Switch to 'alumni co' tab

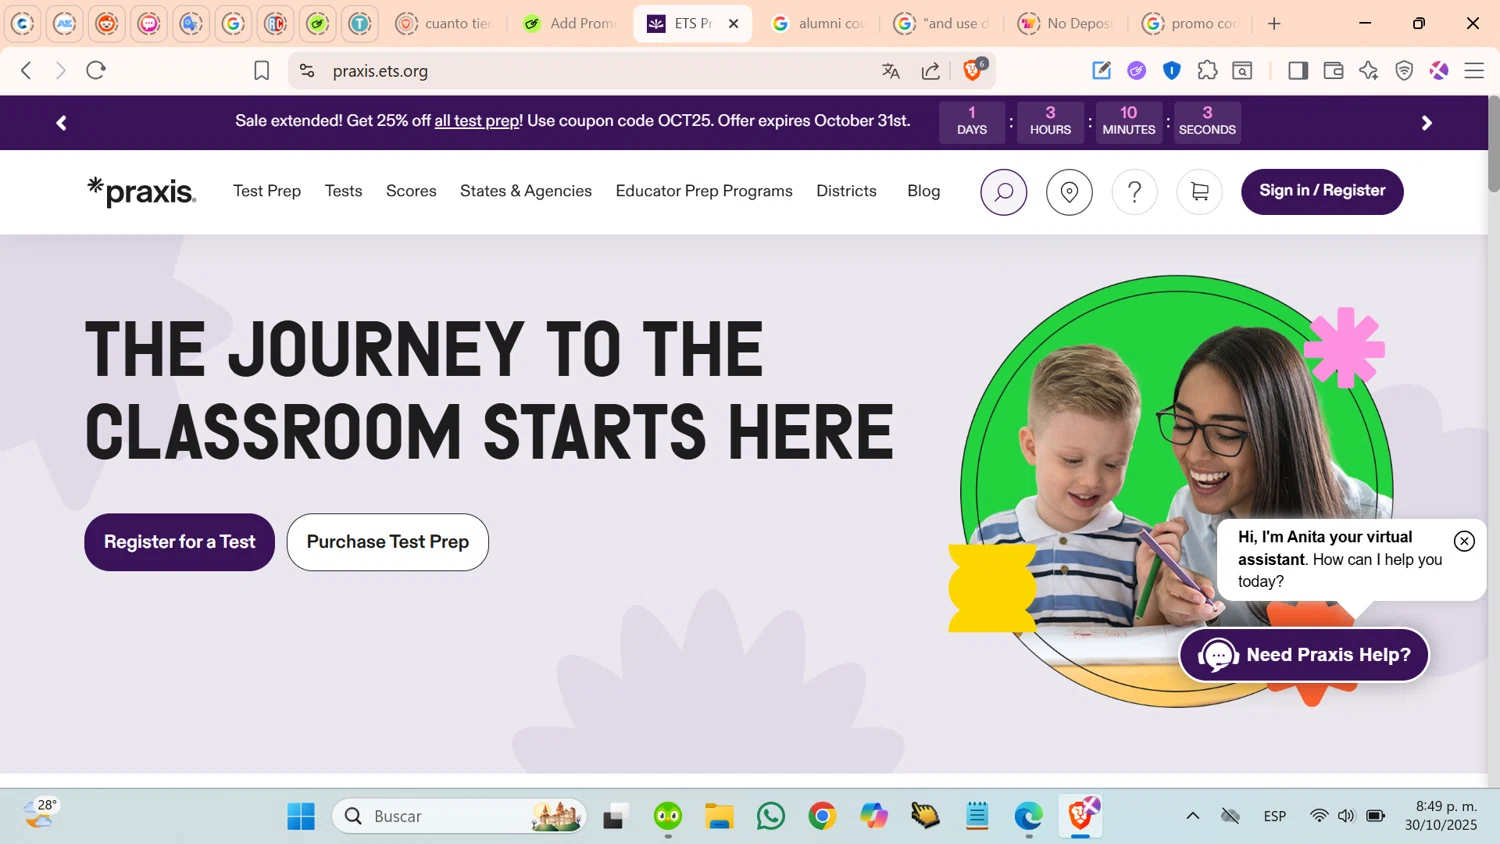pos(818,23)
